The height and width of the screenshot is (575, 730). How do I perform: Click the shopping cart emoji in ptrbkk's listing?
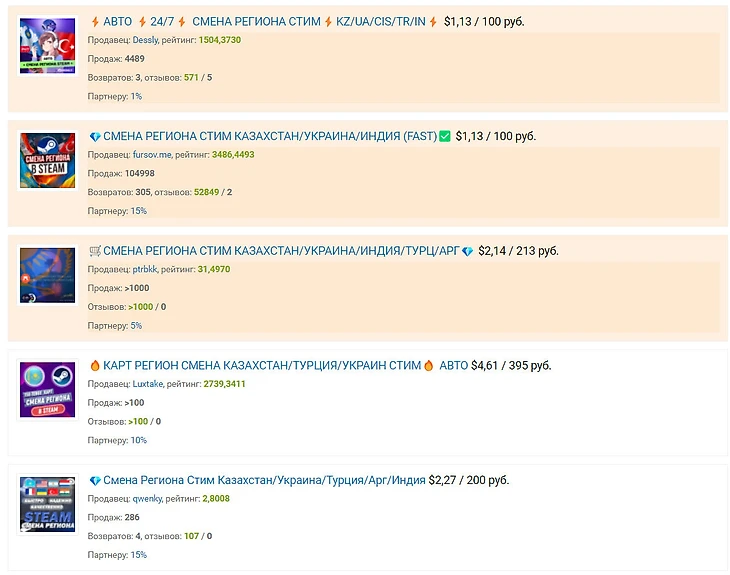(x=95, y=251)
